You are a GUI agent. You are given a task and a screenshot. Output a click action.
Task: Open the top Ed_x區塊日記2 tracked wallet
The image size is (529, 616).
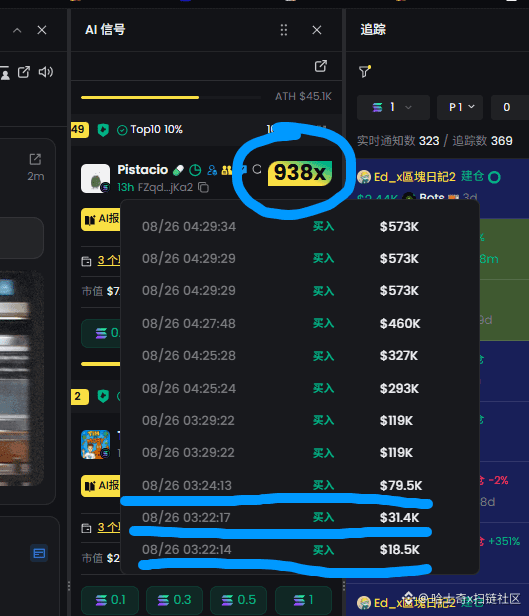tap(414, 177)
